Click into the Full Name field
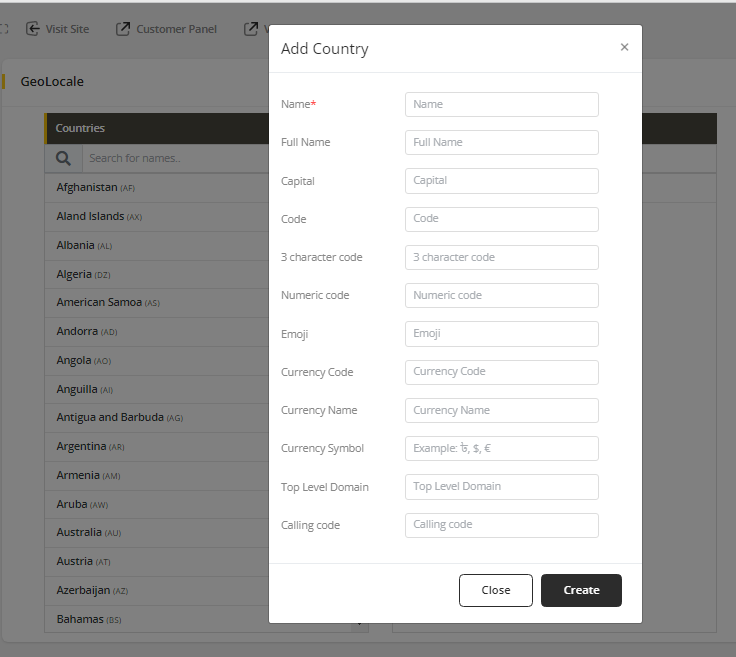The height and width of the screenshot is (657, 736). tap(501, 142)
